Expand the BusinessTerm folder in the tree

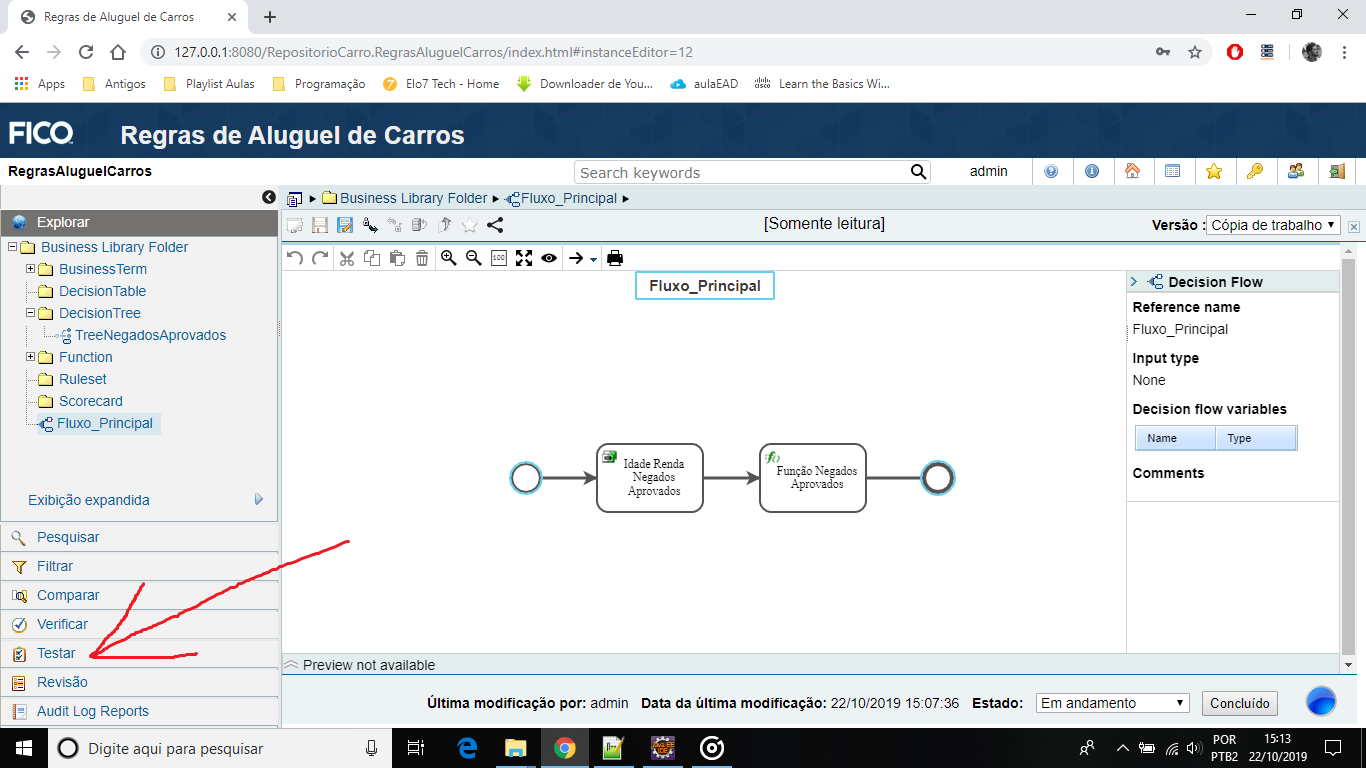coord(30,269)
